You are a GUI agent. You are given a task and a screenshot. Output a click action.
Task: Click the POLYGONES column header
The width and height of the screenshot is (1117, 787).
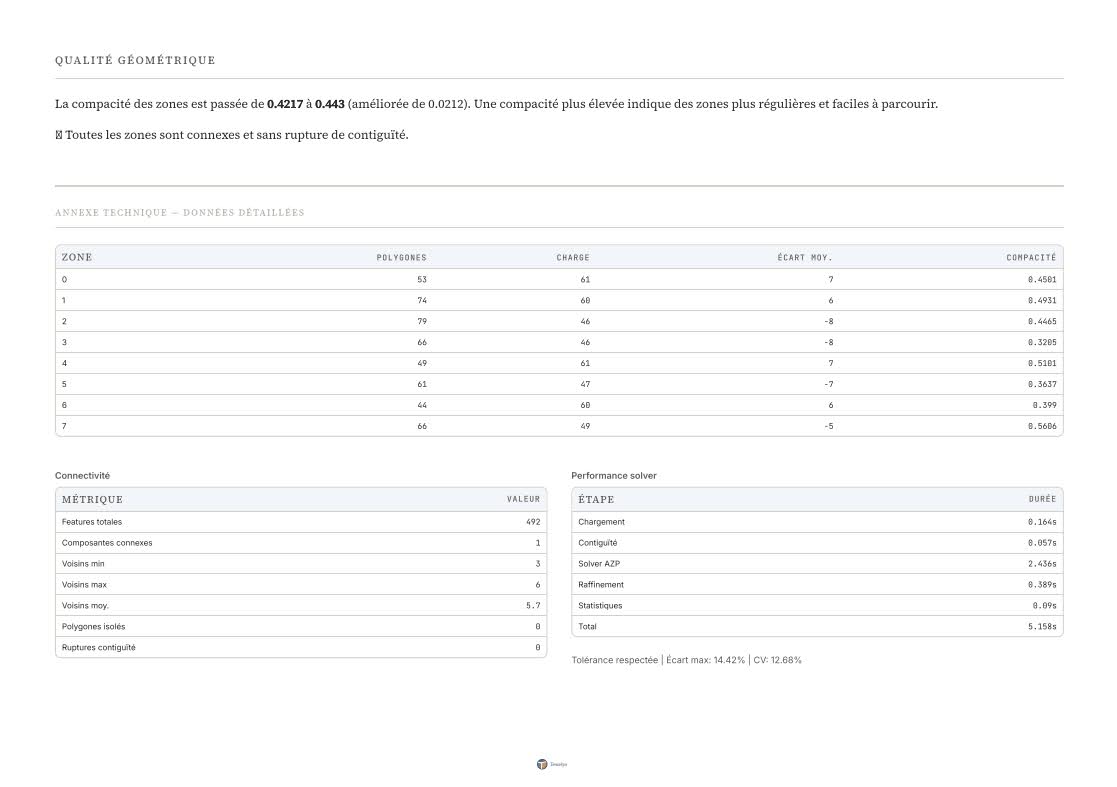click(x=402, y=258)
